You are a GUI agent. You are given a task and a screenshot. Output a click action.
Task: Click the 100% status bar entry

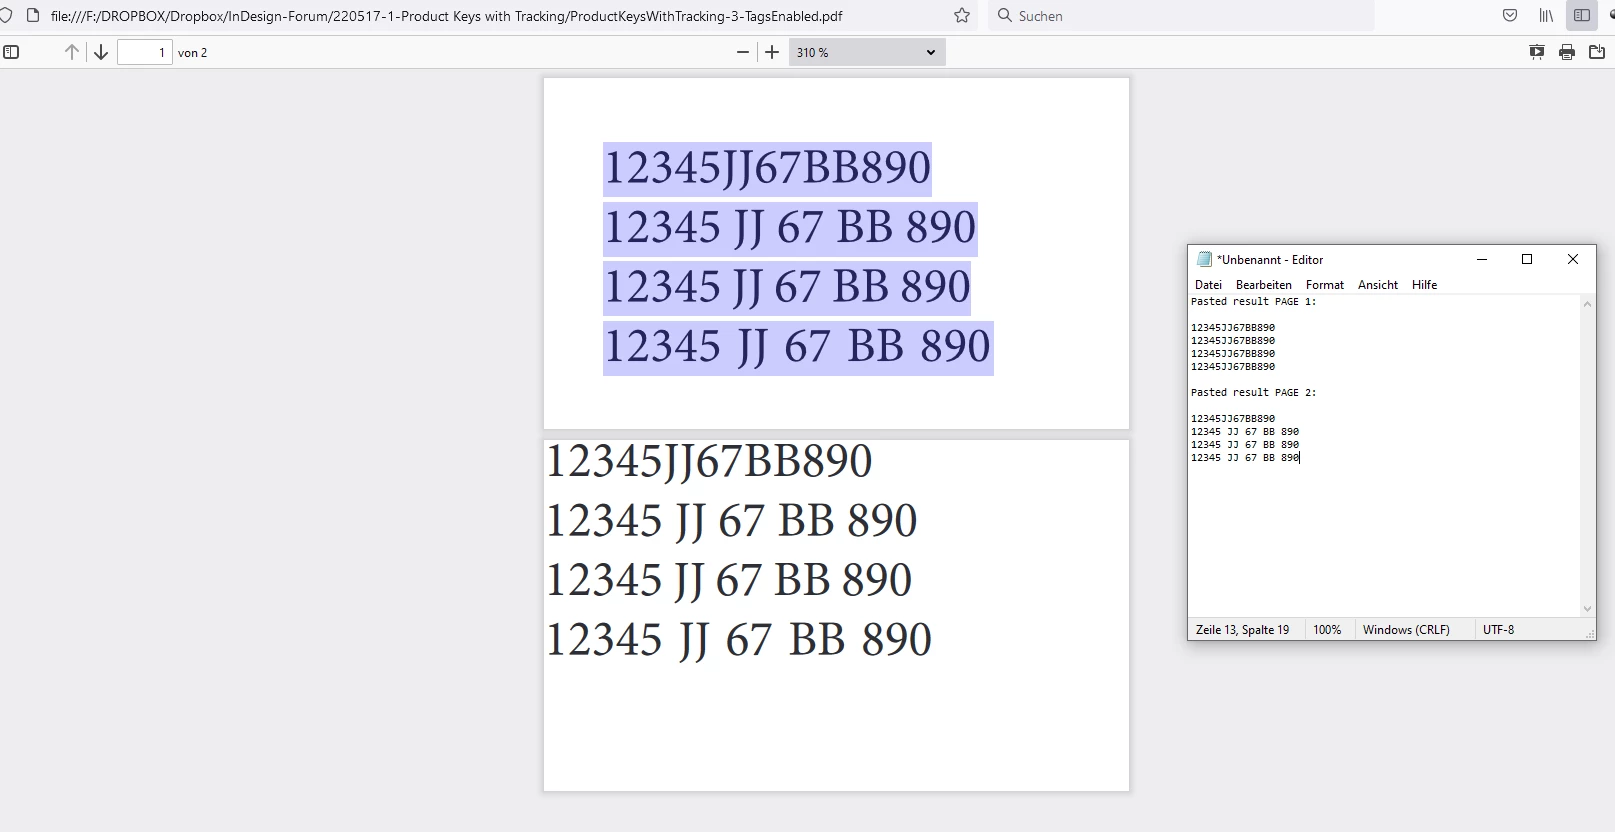pyautogui.click(x=1327, y=630)
